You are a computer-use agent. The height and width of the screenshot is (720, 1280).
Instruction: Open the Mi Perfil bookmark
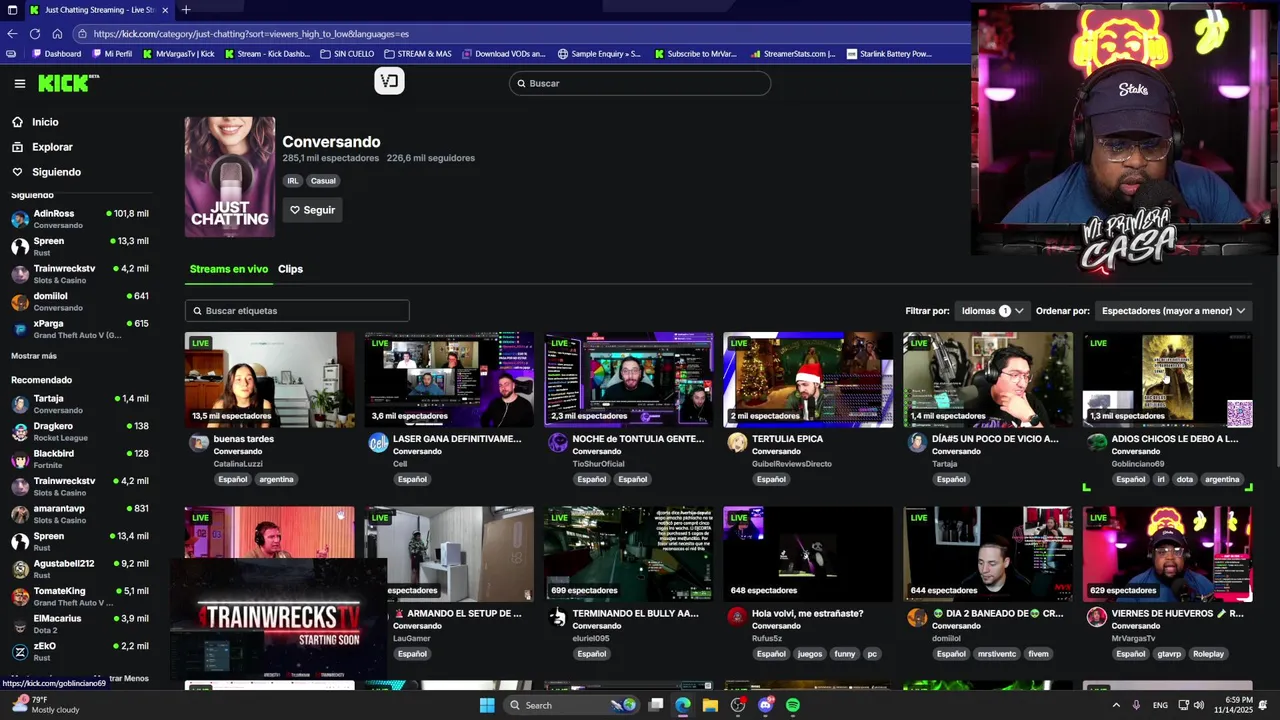tap(112, 54)
